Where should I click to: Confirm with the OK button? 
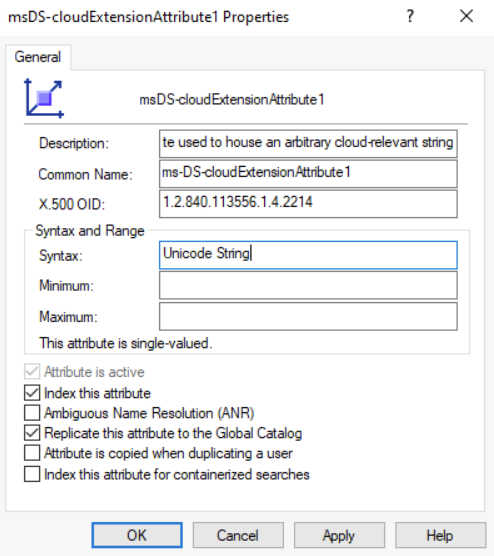coord(137,535)
